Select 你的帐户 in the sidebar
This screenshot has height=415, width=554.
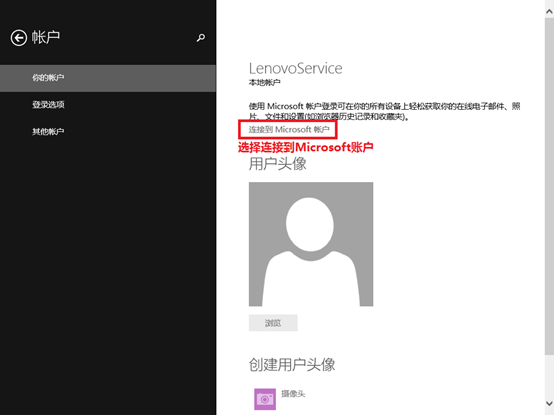pyautogui.click(x=108, y=78)
